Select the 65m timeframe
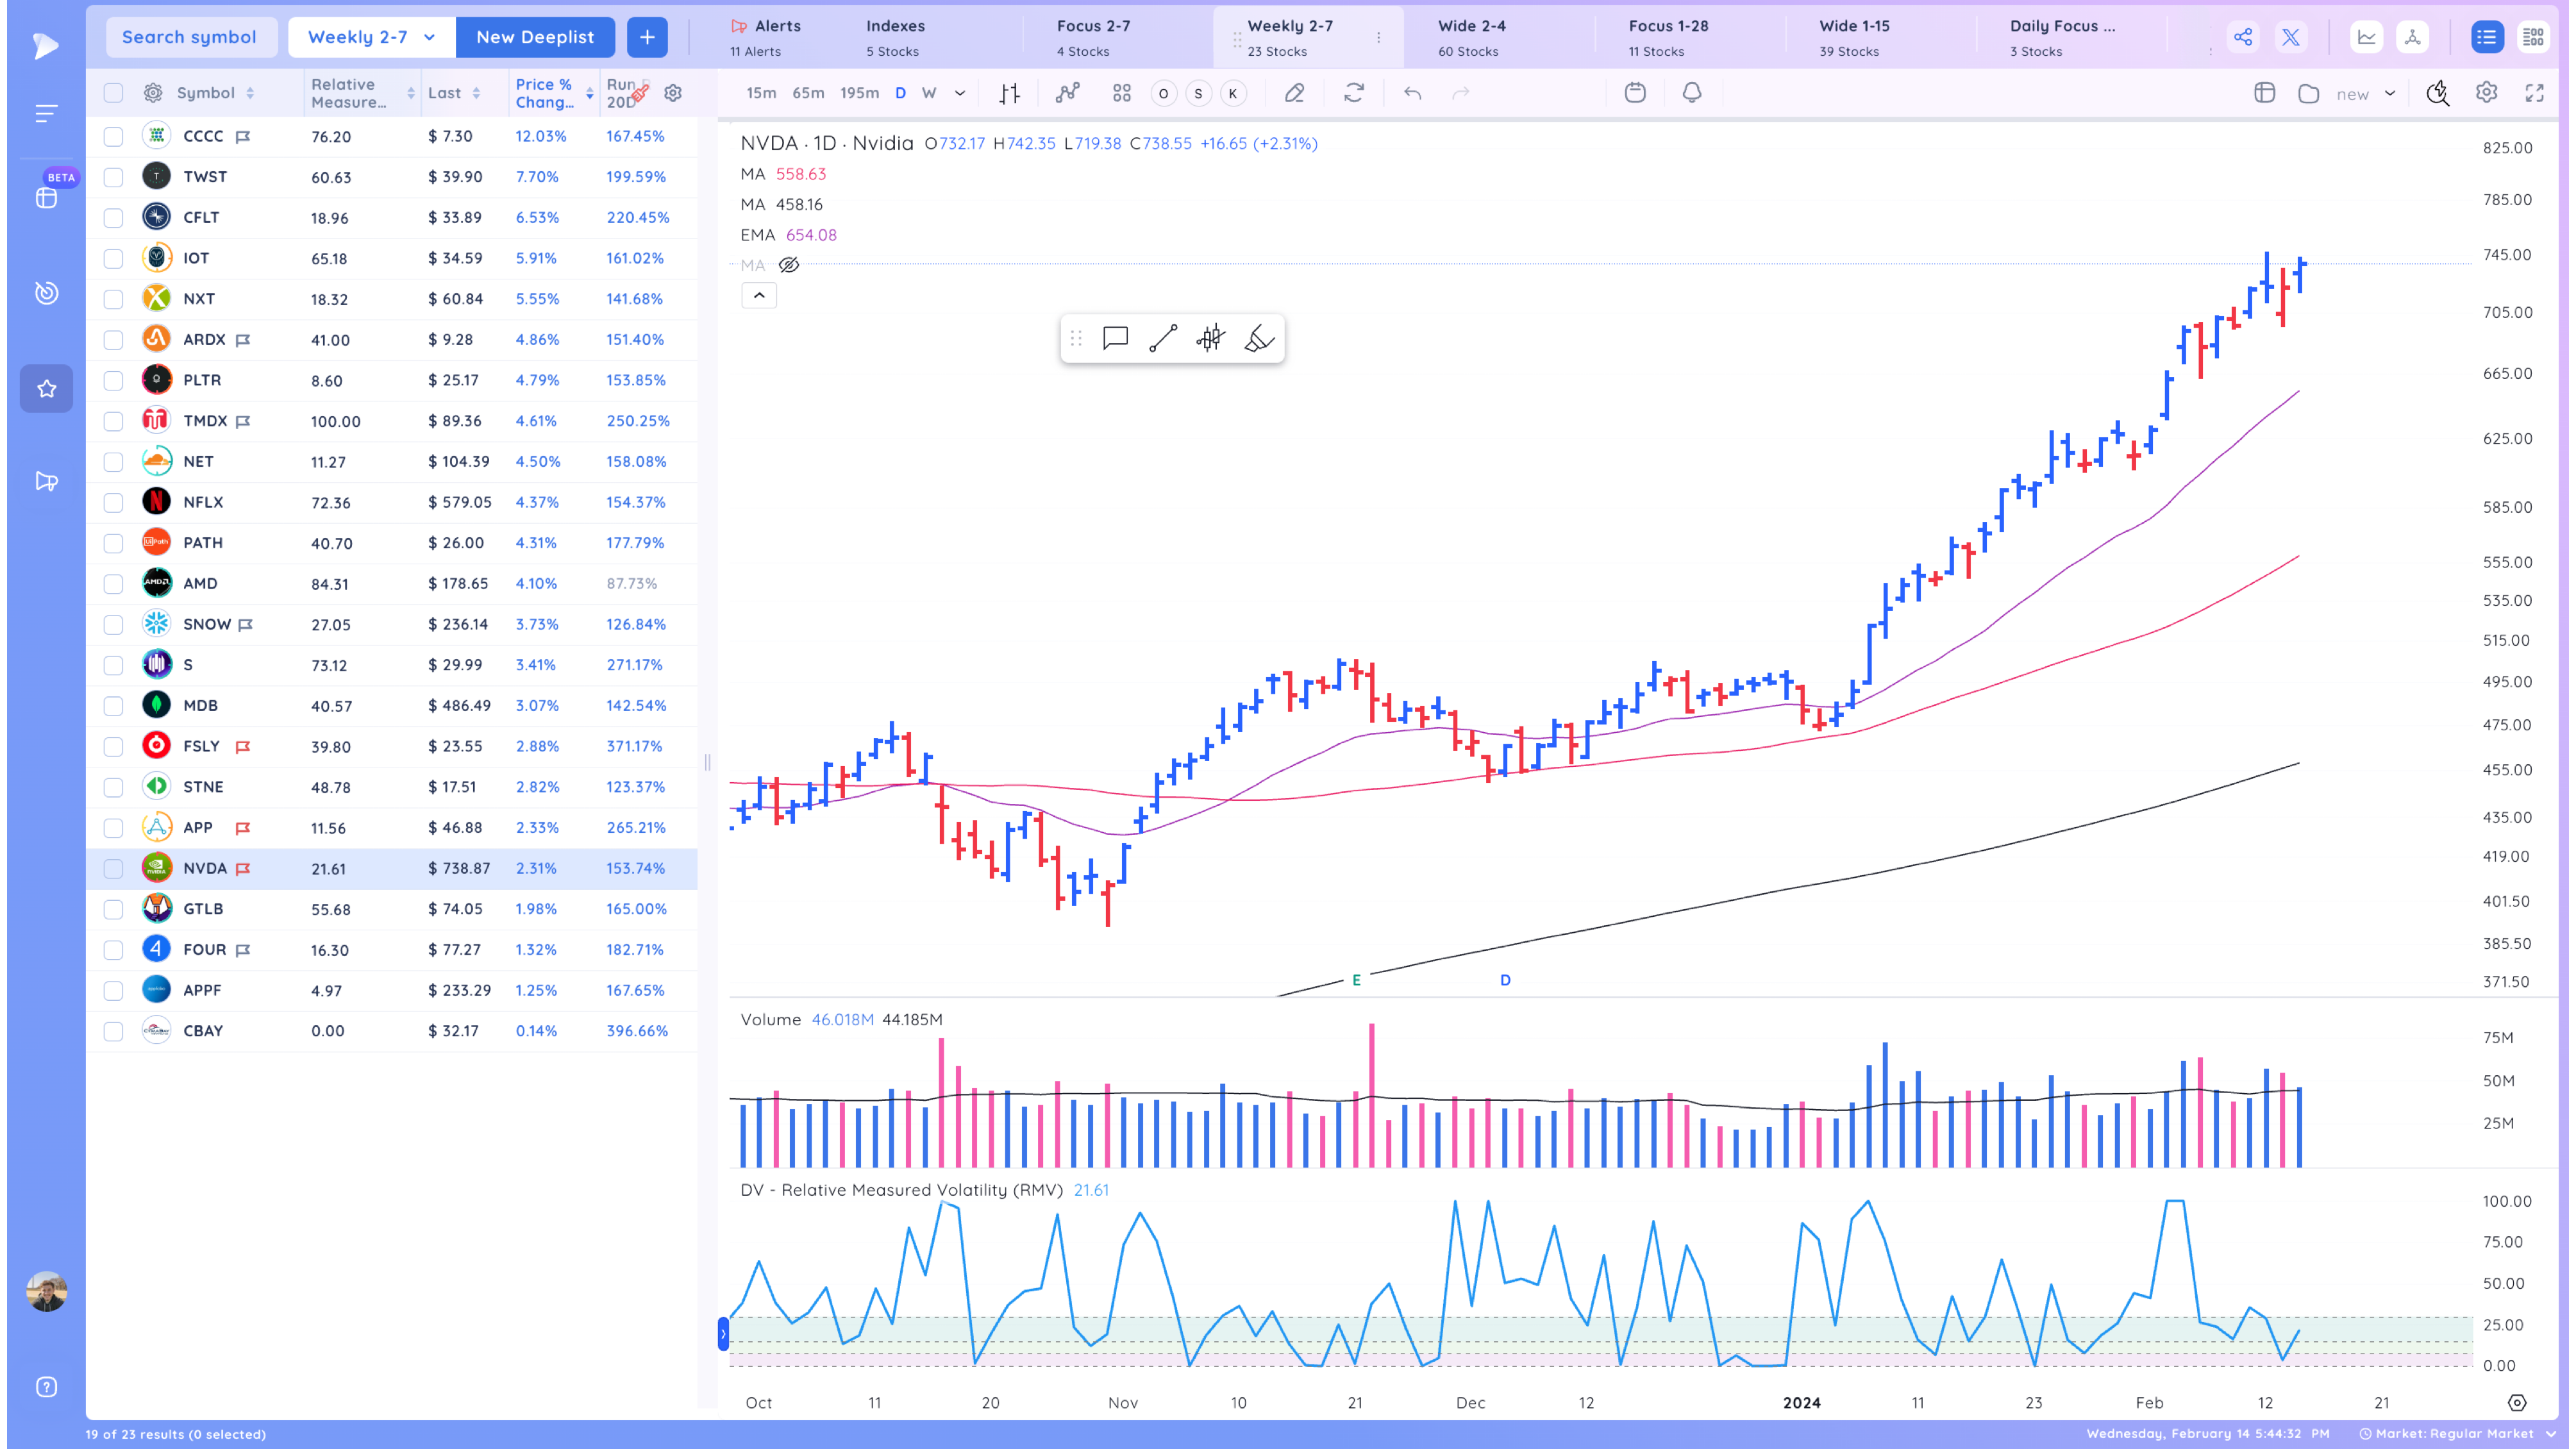2576x1449 pixels. pos(808,93)
